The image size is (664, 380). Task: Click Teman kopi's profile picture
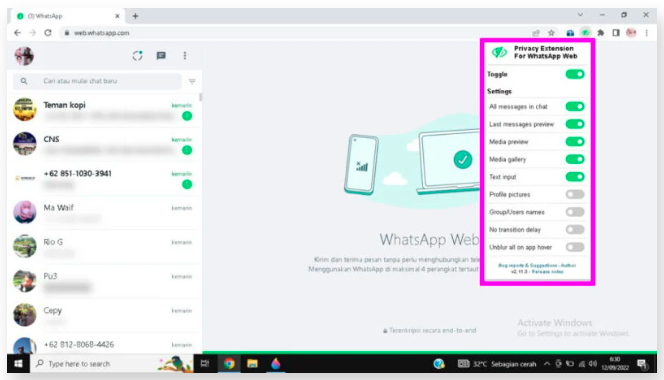click(x=25, y=109)
